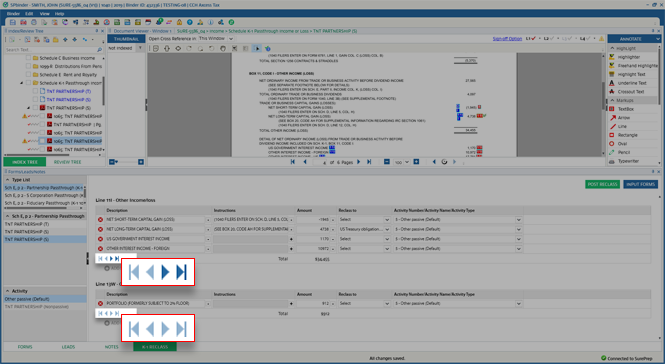Click the active select pointer viewer tool
This screenshot has height=364, width=665.
[x=257, y=48]
